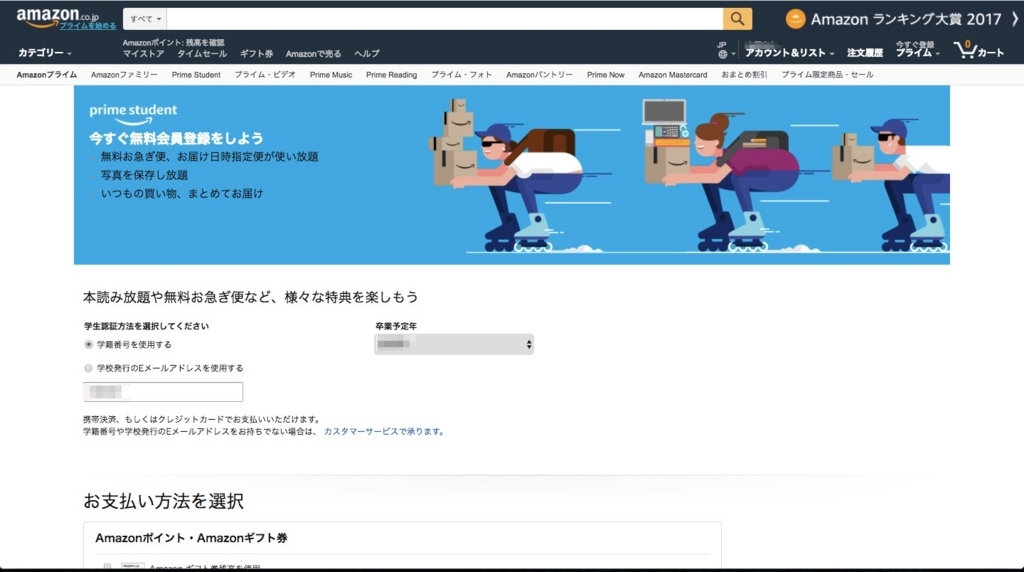The width and height of the screenshot is (1024, 572).
Task: Click the main search text field
Action: [x=445, y=19]
